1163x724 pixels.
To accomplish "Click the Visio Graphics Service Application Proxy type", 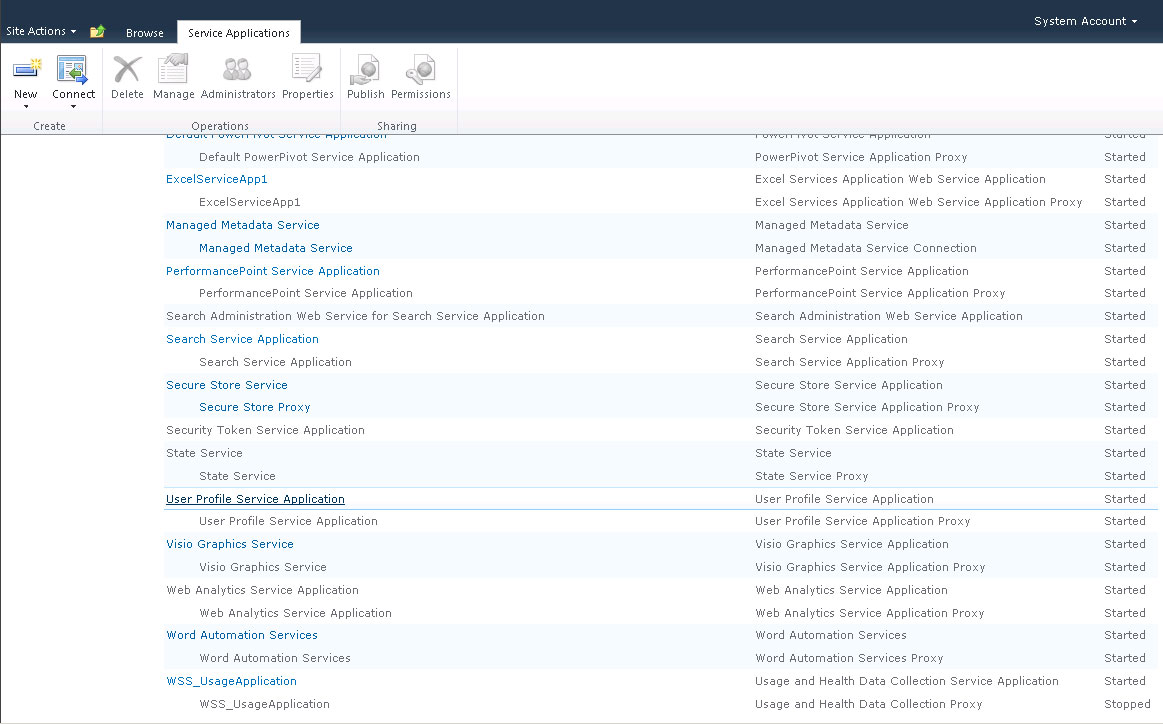I will pos(869,567).
